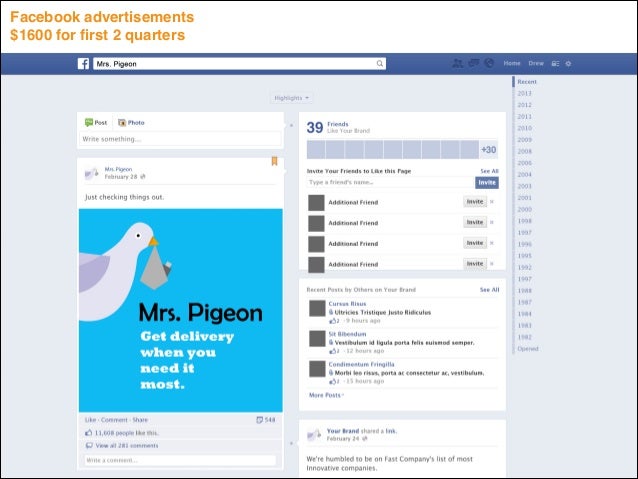Screen dimensions: 638x479
Task: Jump to 2008 in timeline
Action: pyautogui.click(x=524, y=151)
